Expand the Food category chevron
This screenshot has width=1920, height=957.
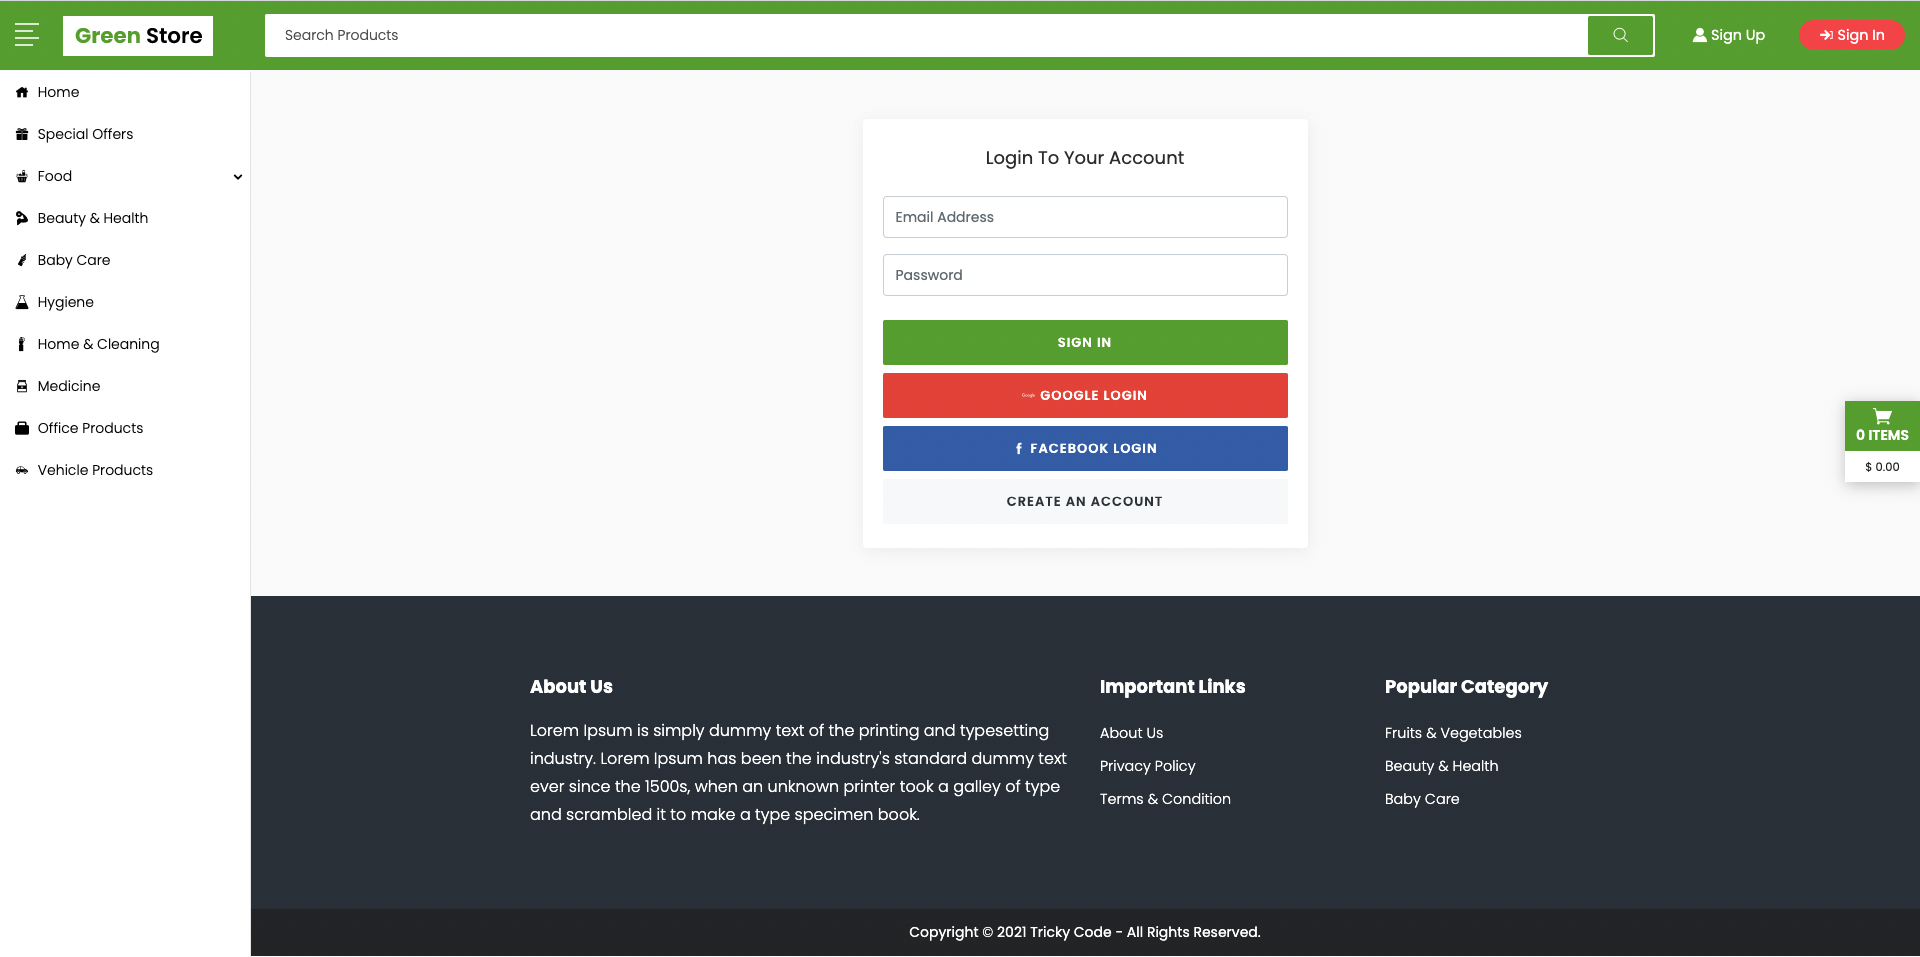point(238,176)
